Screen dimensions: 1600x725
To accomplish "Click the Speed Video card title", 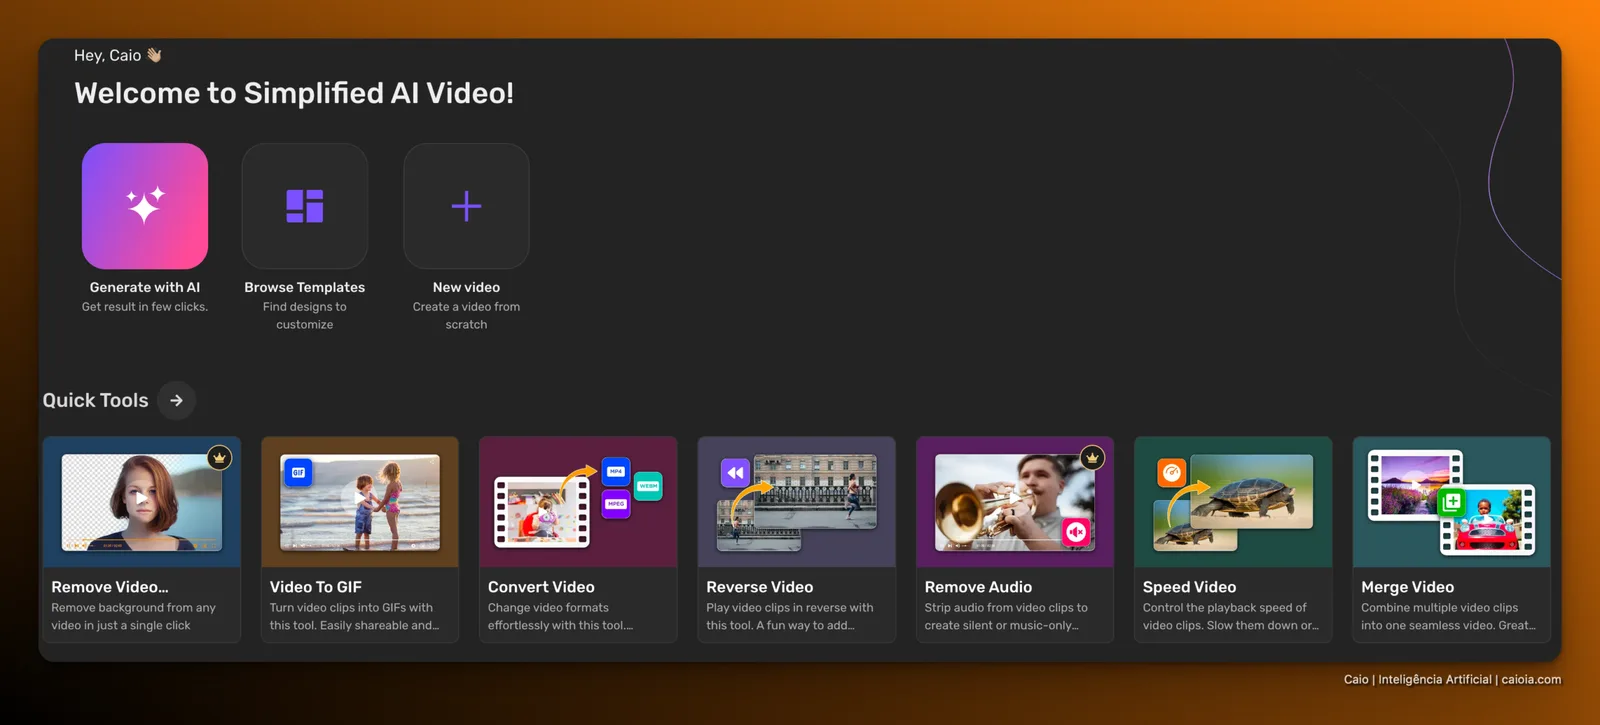I will point(1189,587).
